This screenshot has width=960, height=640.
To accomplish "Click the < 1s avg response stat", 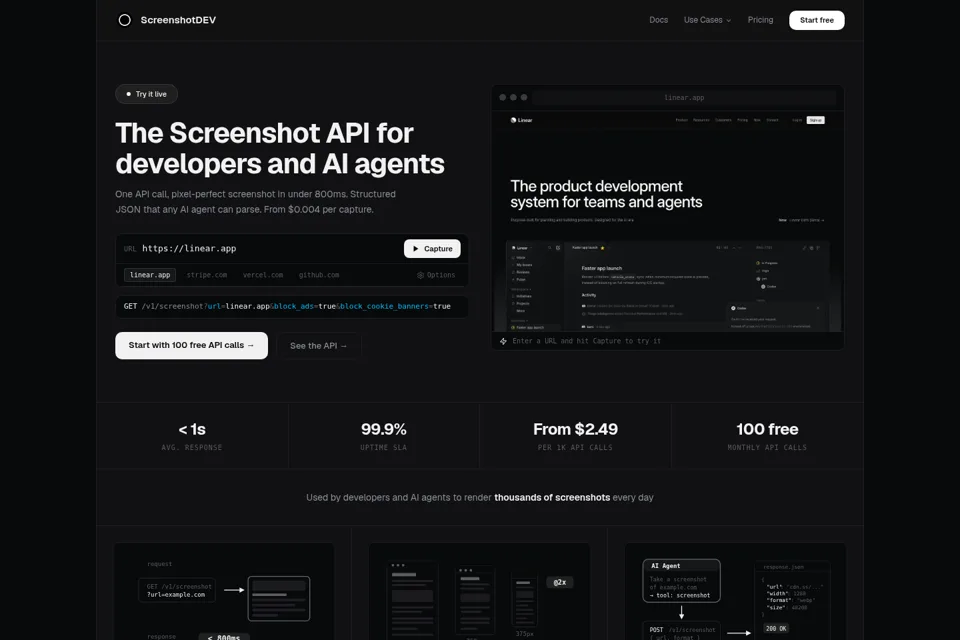I will [x=192, y=436].
